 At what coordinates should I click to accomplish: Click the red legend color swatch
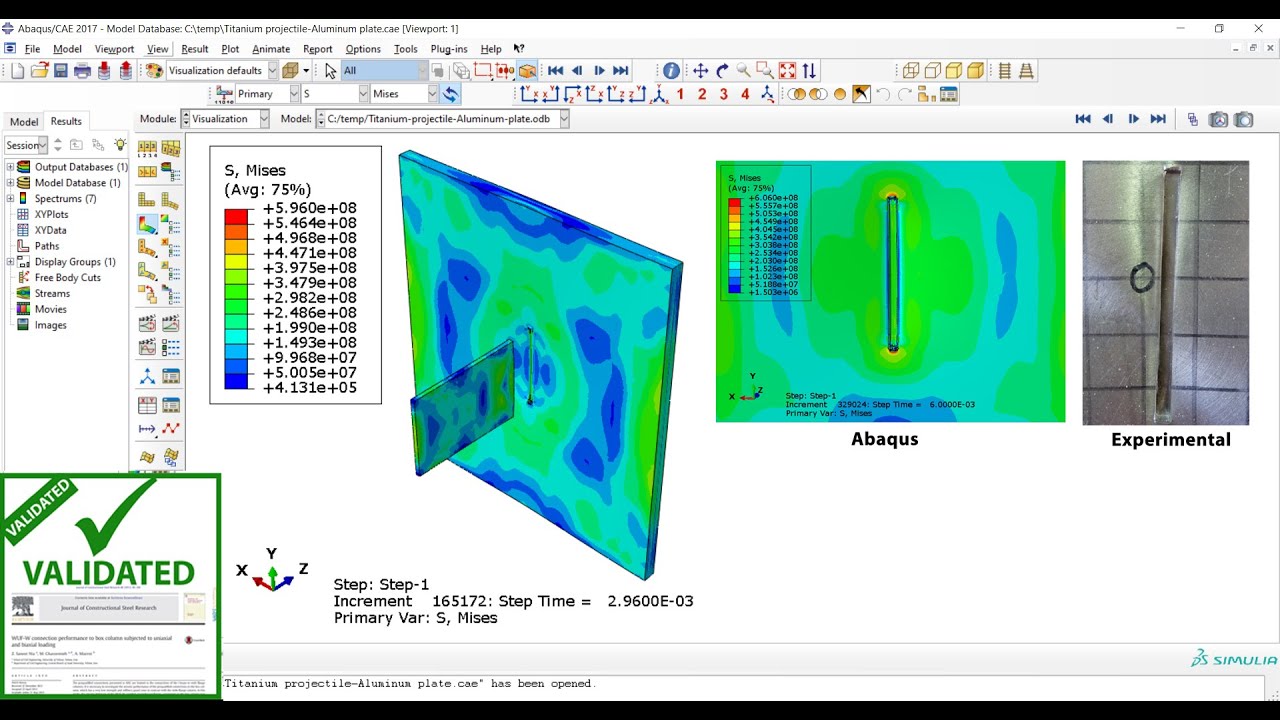click(236, 216)
